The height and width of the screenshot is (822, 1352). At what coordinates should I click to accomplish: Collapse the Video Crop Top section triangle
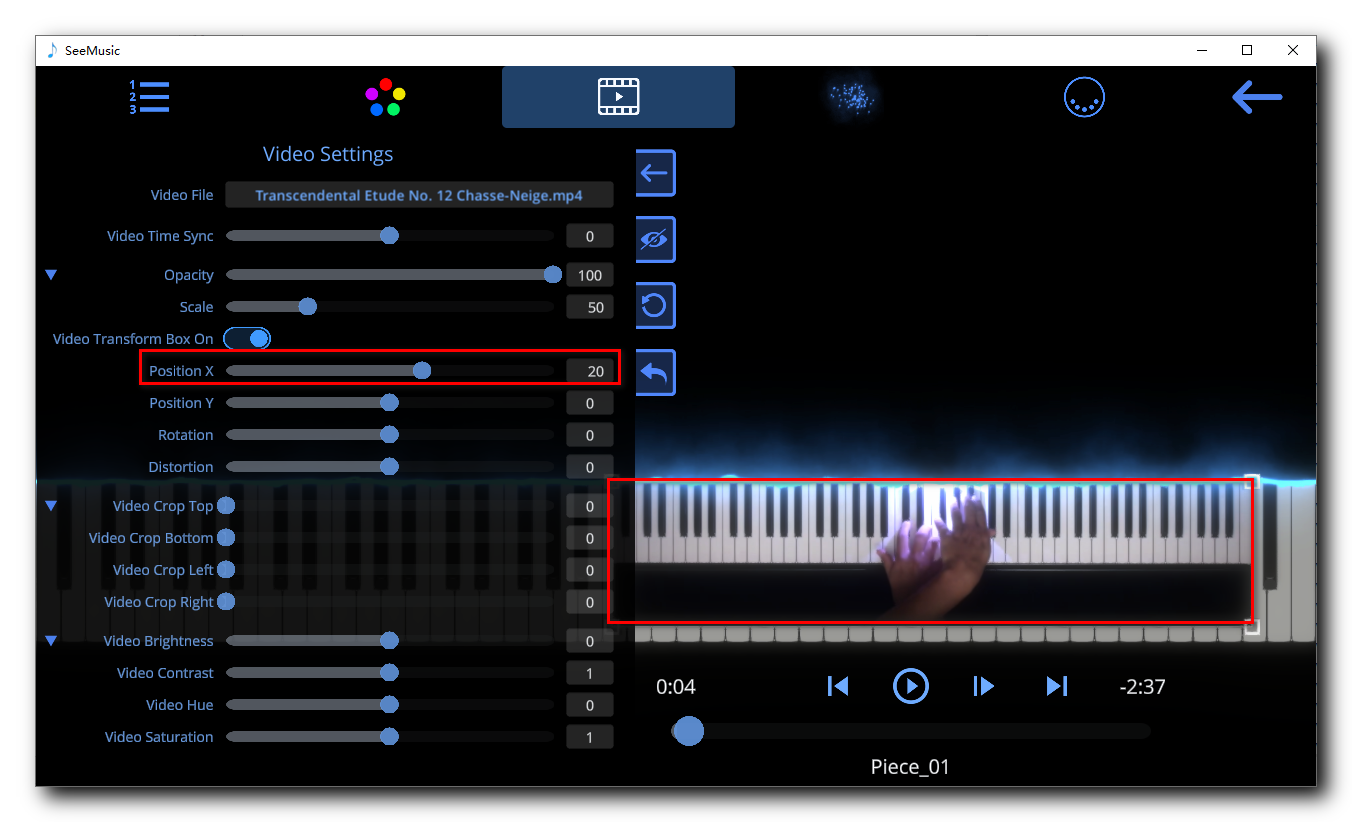click(x=51, y=506)
